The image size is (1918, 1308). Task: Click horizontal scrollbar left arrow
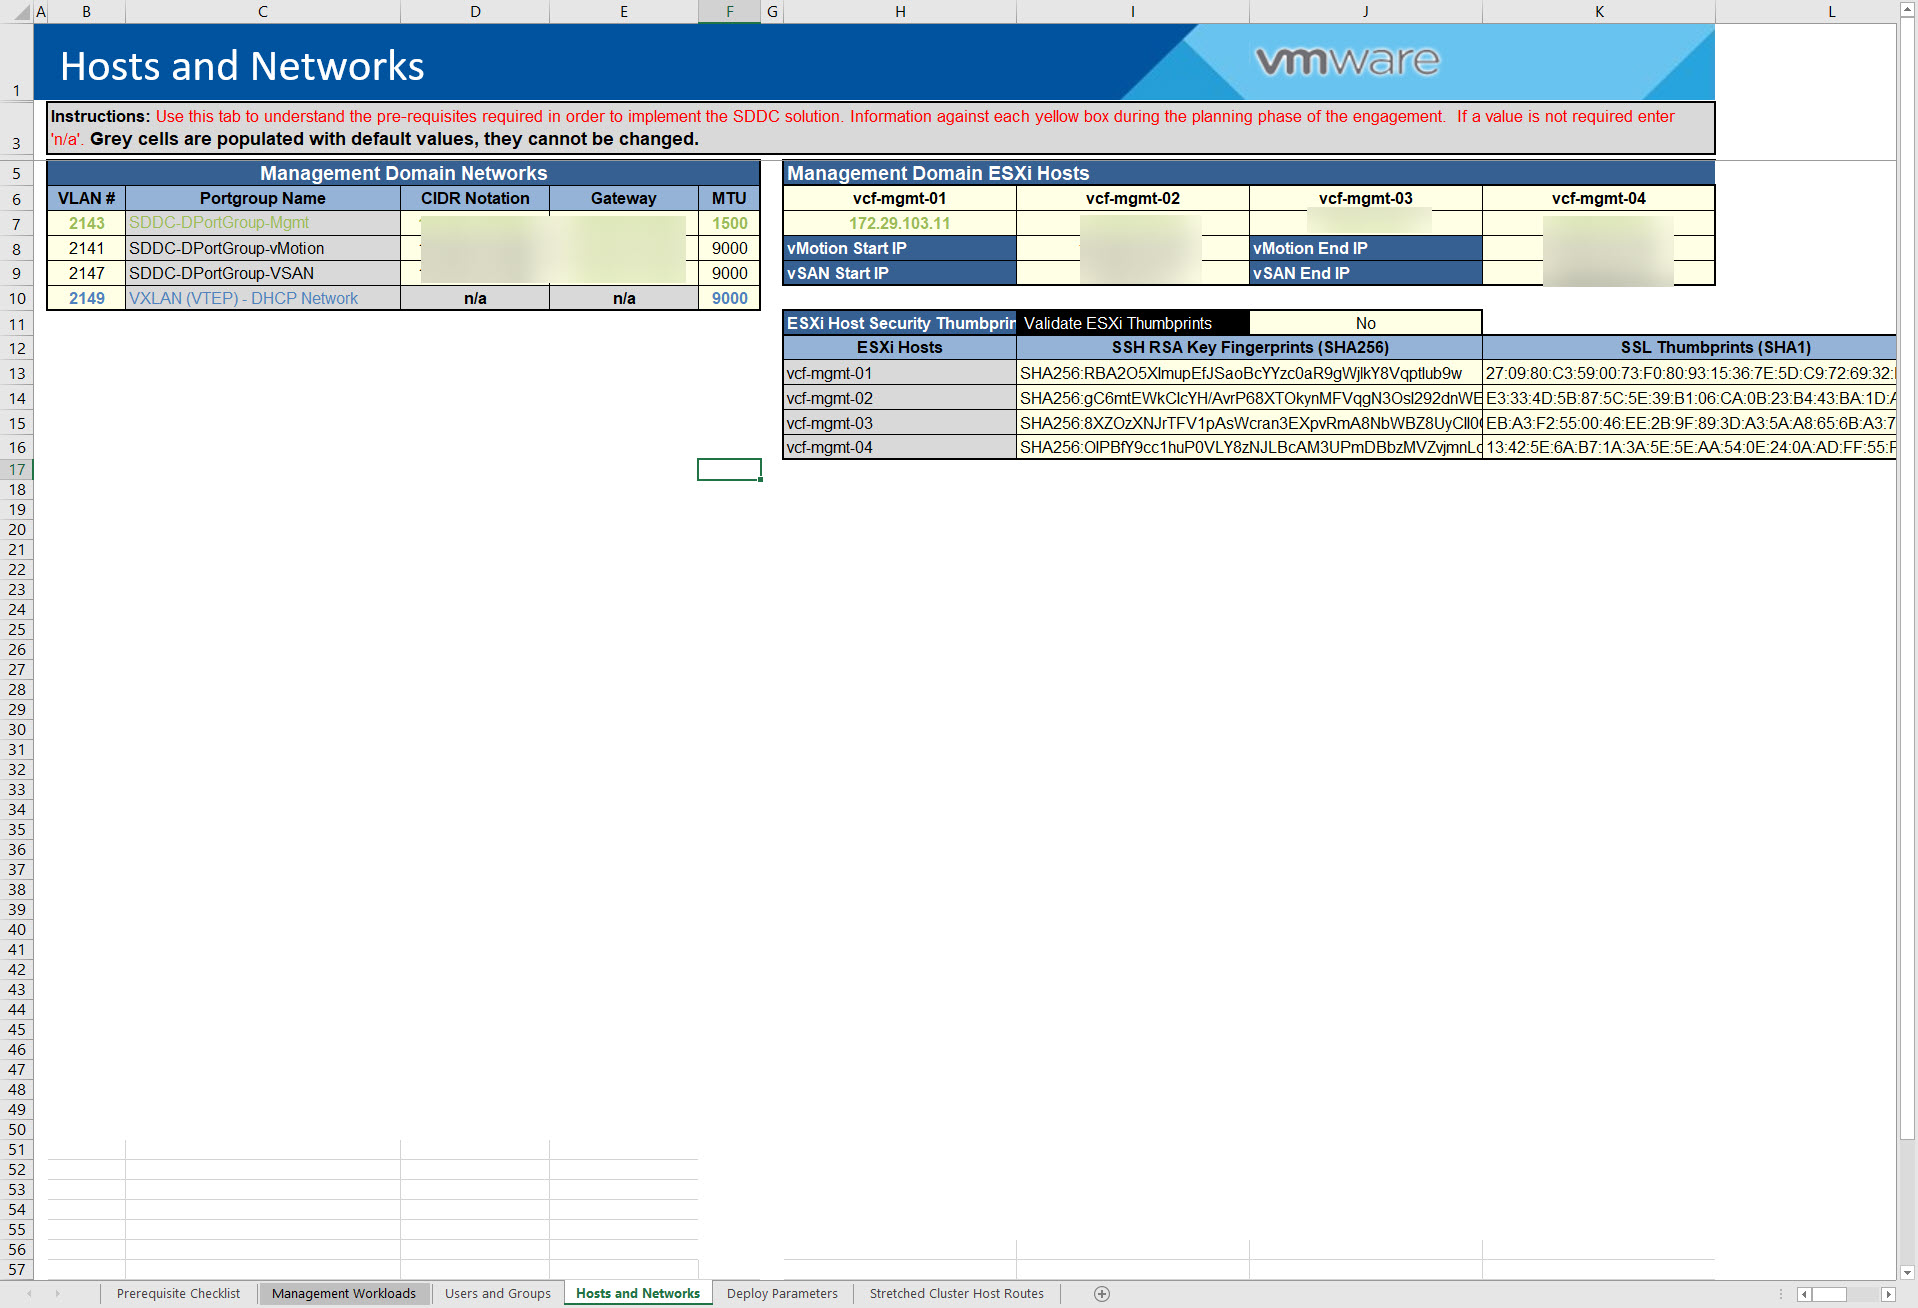click(1805, 1294)
